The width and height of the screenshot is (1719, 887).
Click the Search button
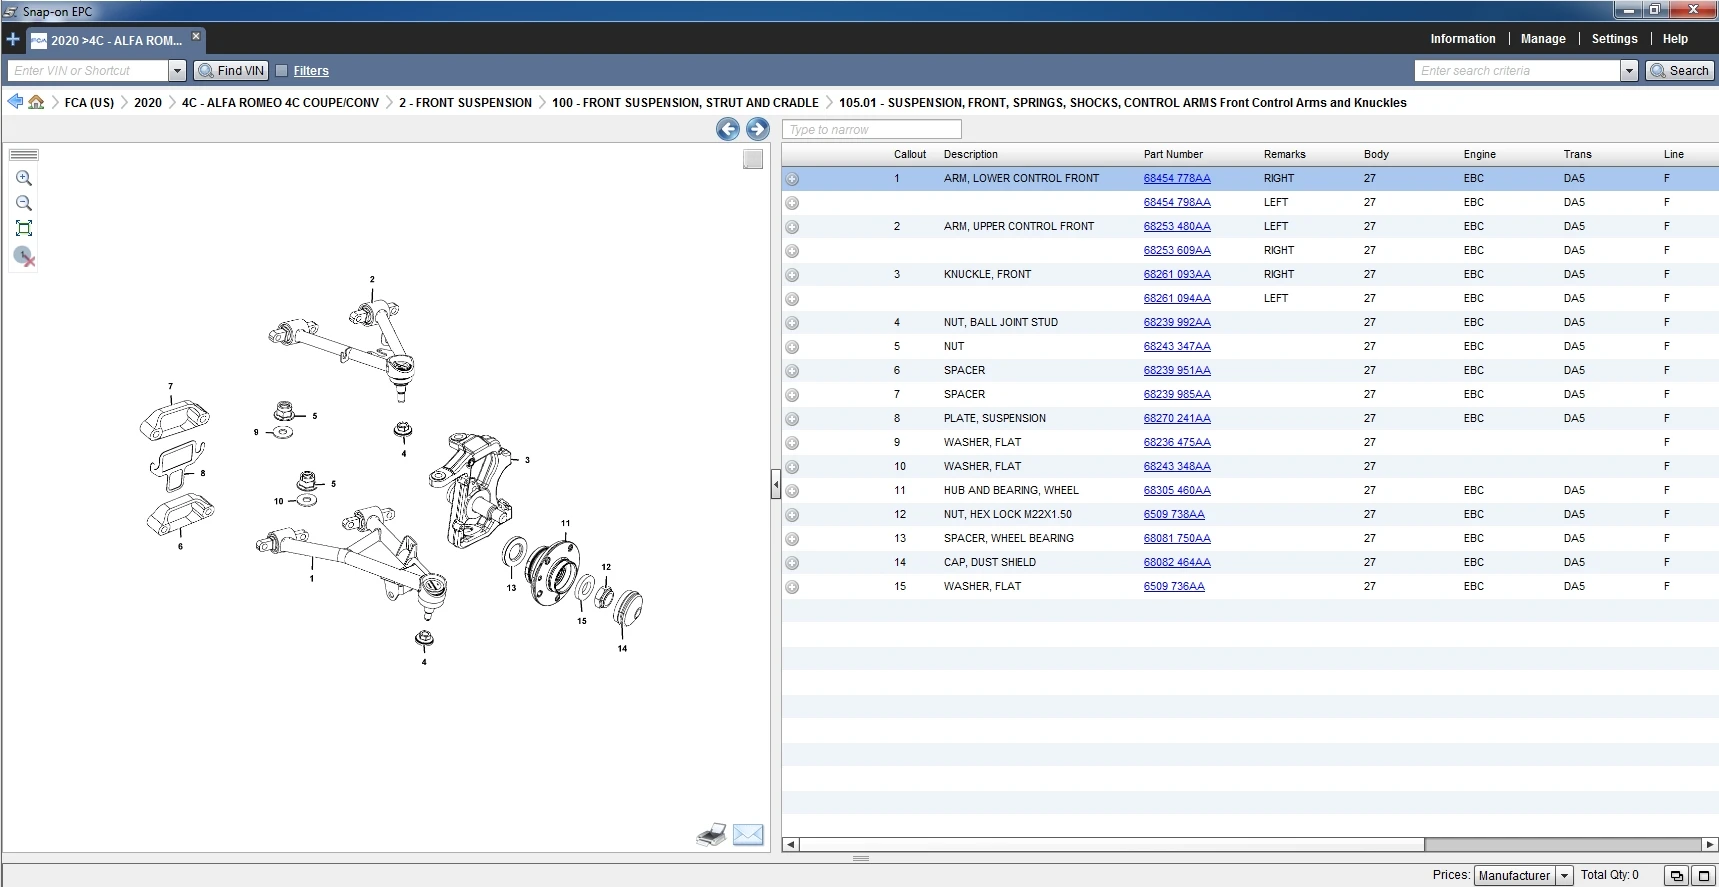pos(1680,71)
